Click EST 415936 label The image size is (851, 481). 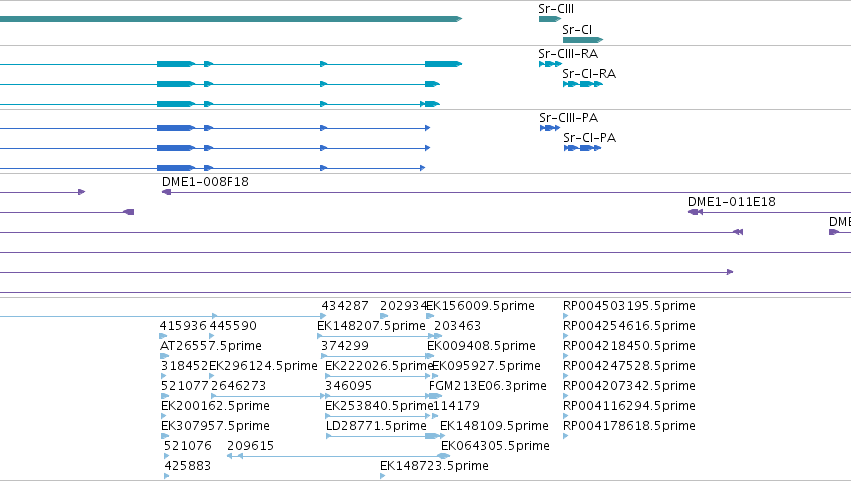click(x=183, y=326)
